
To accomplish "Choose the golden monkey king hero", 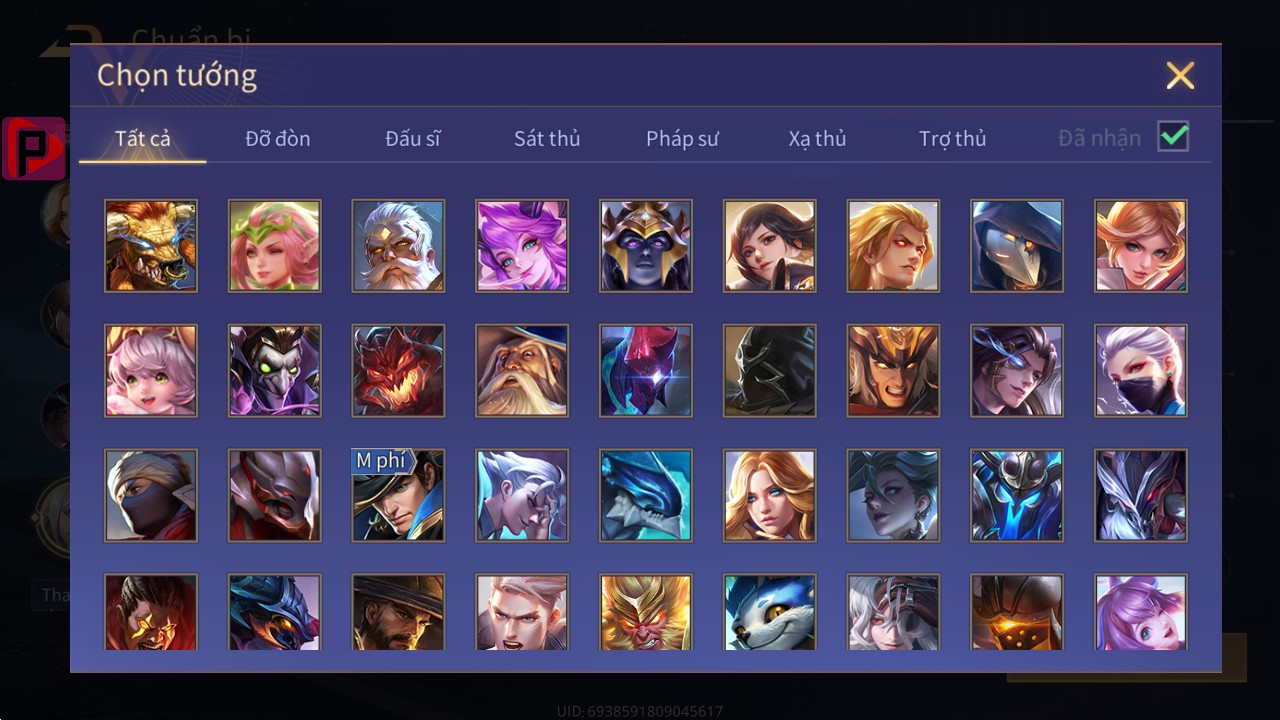I will pyautogui.click(x=646, y=612).
